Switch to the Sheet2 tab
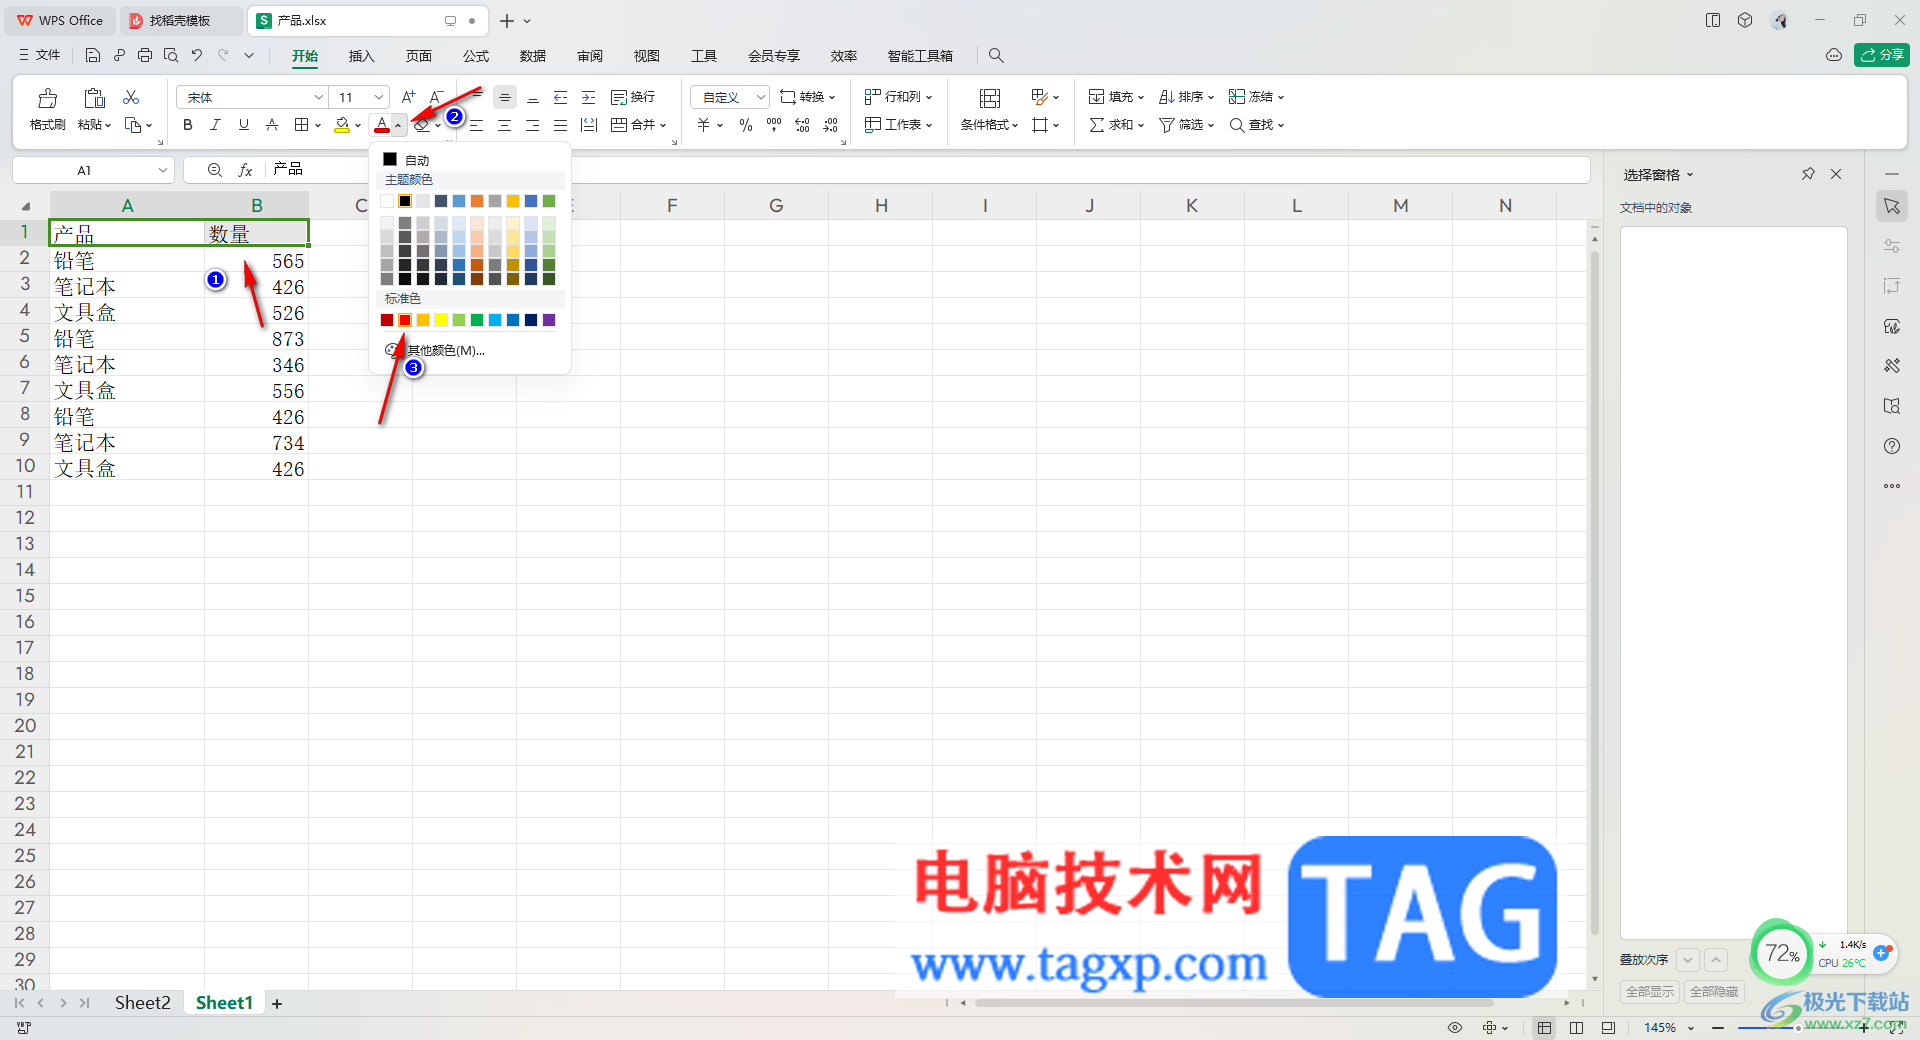The height and width of the screenshot is (1040, 1920). tap(142, 1002)
